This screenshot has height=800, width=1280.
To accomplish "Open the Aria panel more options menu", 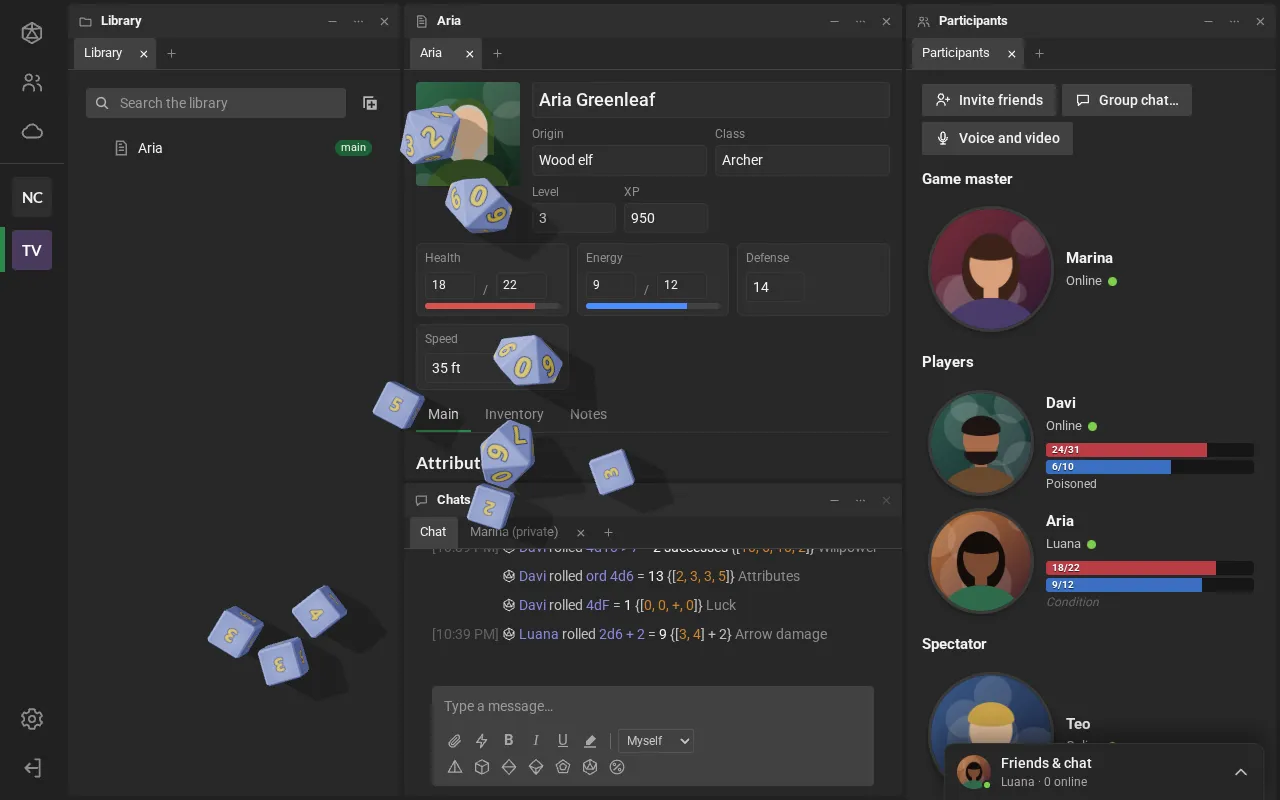I will coord(860,21).
